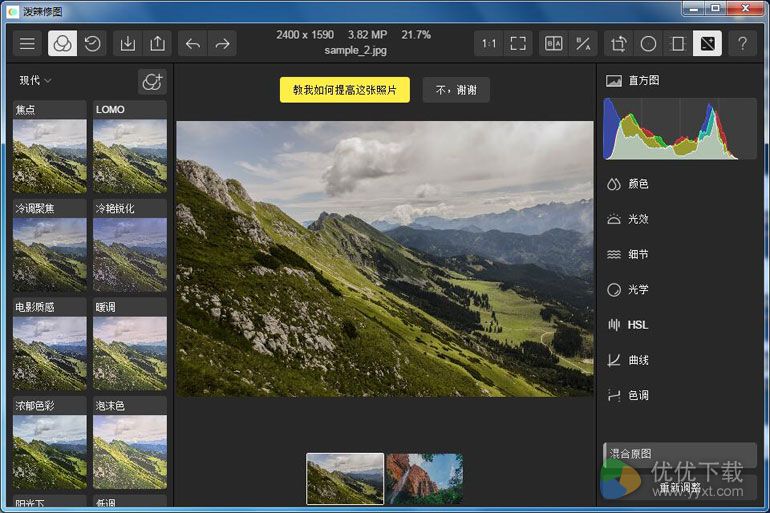Apply the 泡沫色 preset
The width and height of the screenshot is (770, 513).
pos(130,443)
